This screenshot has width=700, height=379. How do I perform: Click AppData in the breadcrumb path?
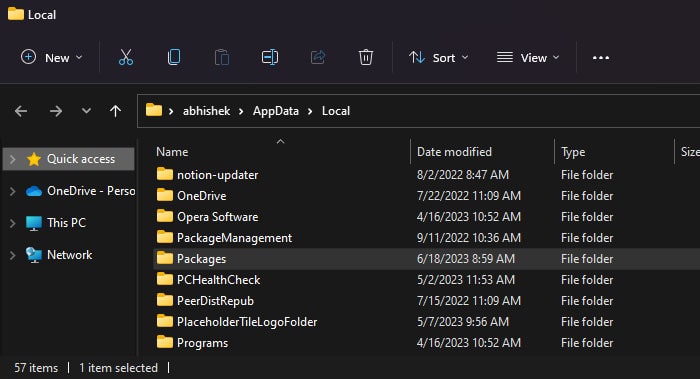(276, 111)
